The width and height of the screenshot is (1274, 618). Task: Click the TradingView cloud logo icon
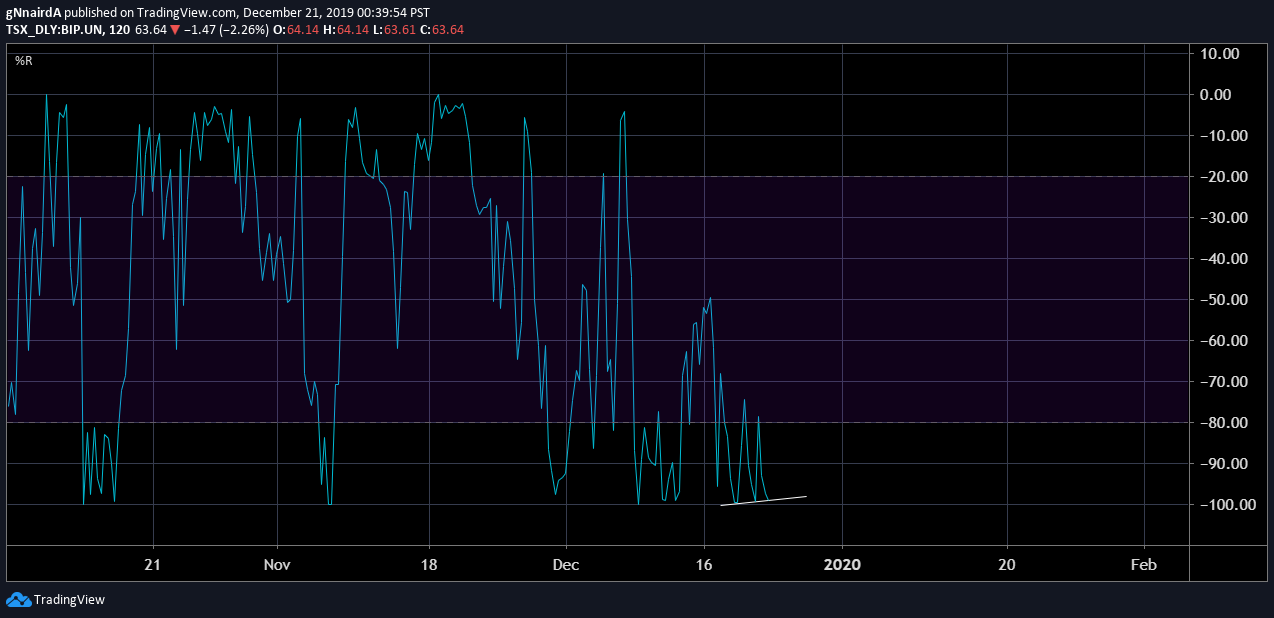[18, 600]
